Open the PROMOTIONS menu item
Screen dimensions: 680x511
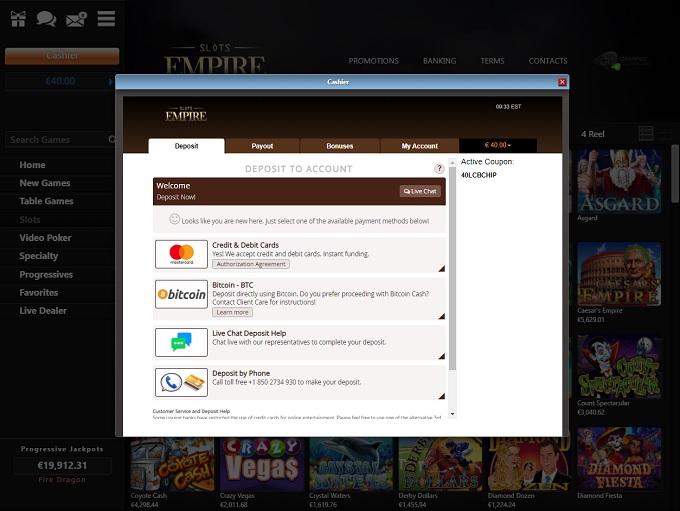373,61
